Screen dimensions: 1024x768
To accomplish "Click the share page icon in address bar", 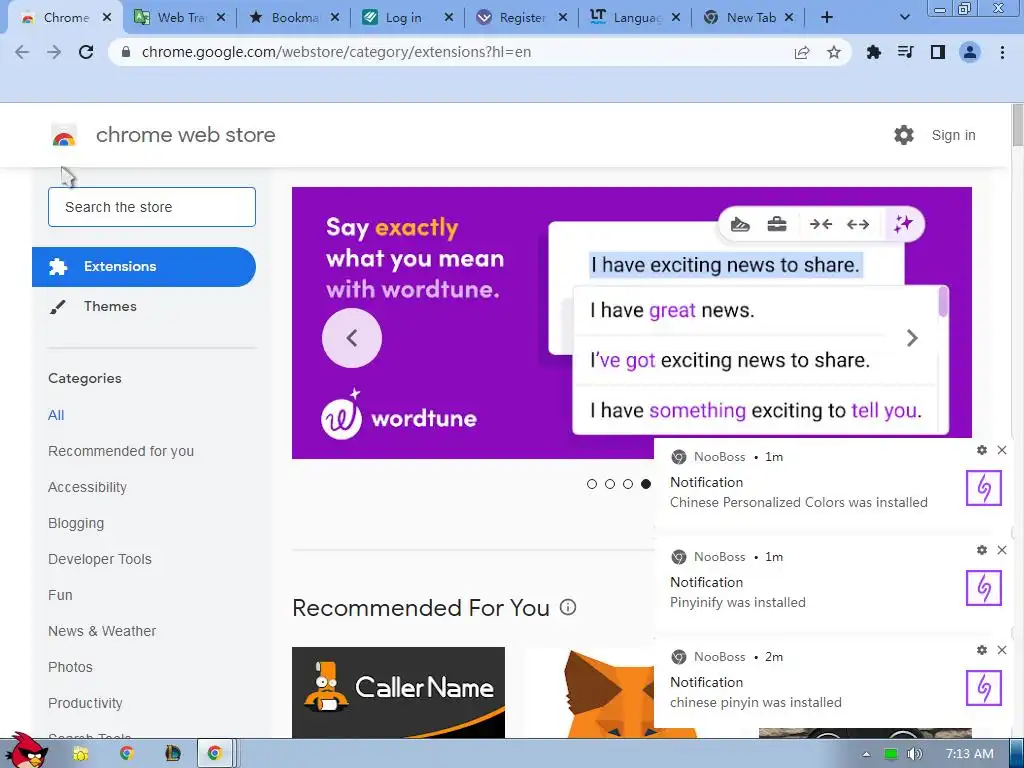I will click(x=802, y=52).
